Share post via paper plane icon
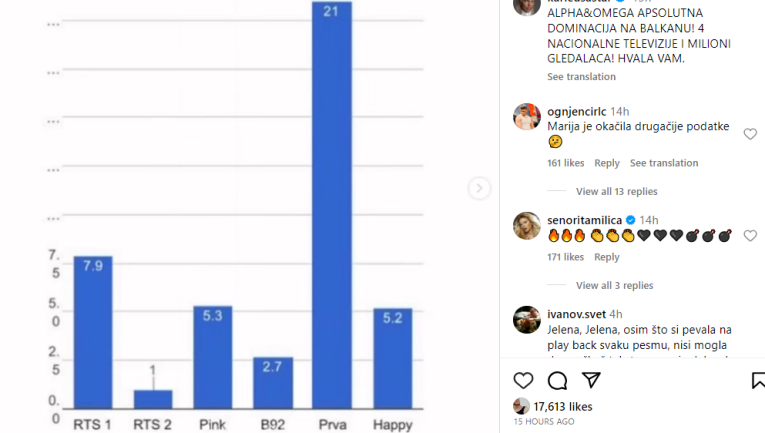 click(x=591, y=380)
